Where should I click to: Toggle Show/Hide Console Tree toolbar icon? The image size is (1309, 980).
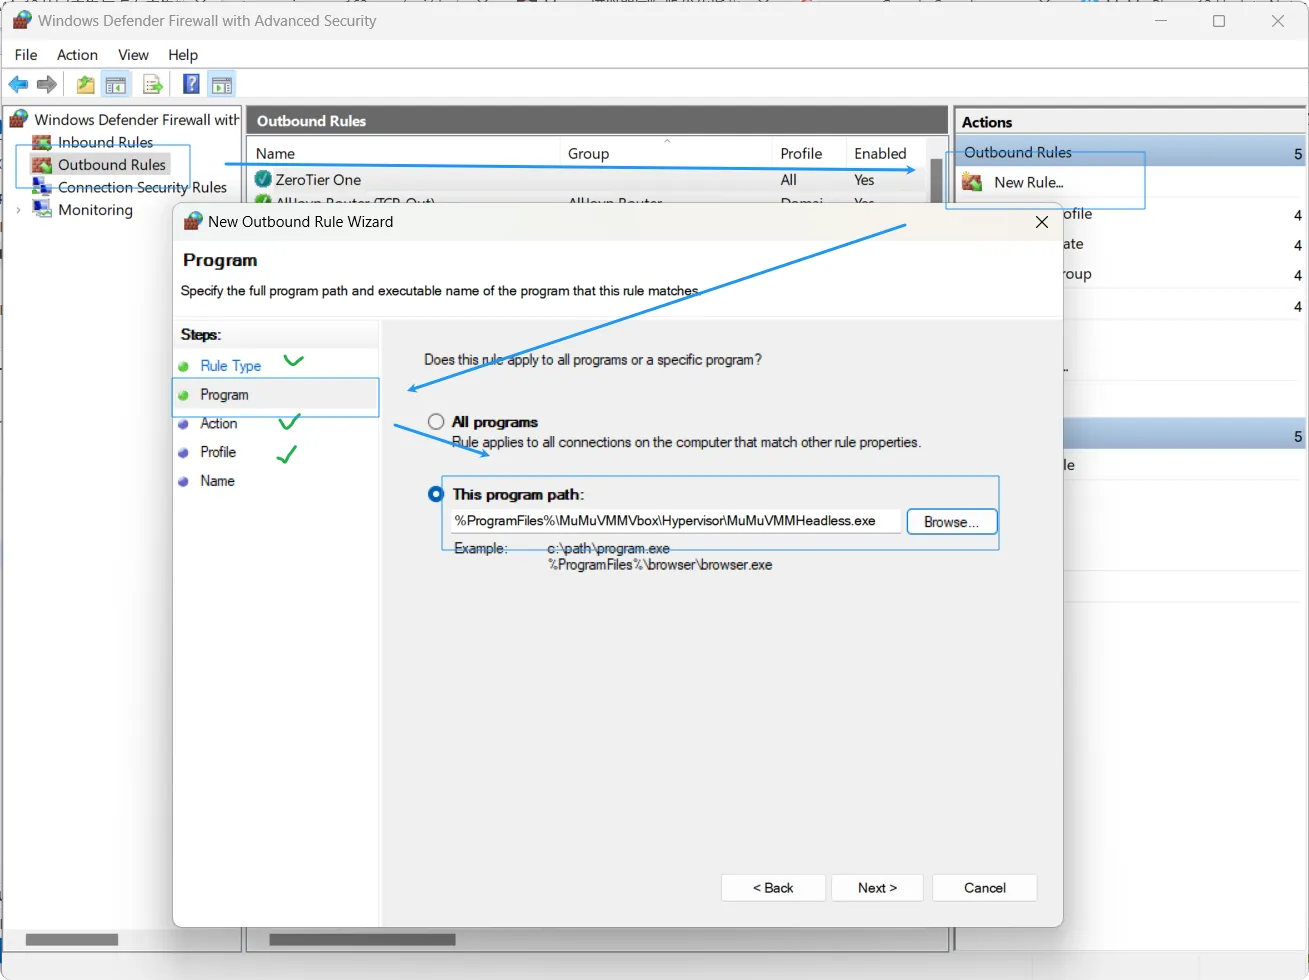117,85
